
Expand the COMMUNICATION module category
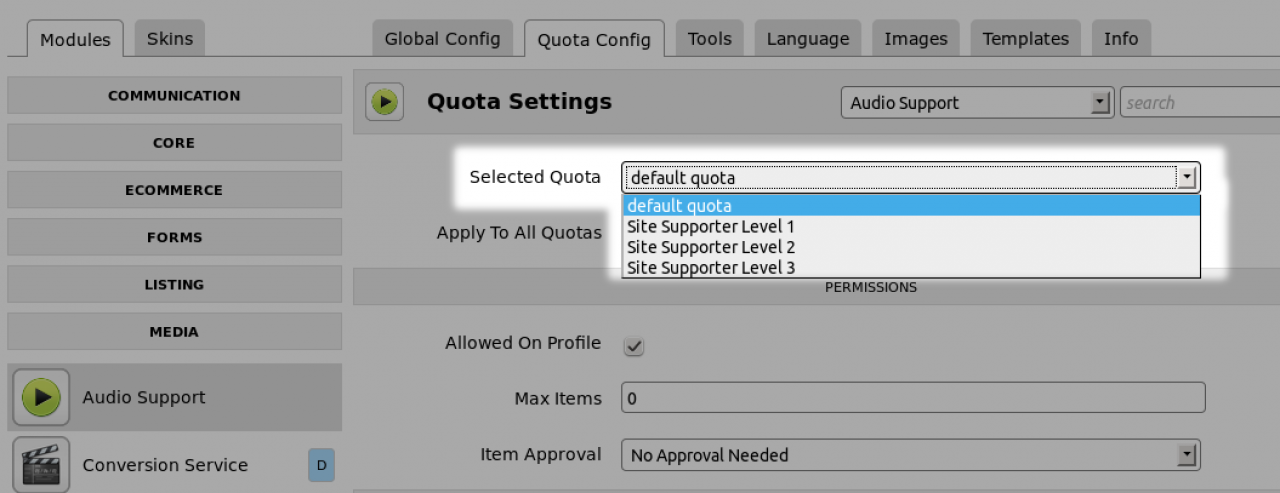pos(174,96)
